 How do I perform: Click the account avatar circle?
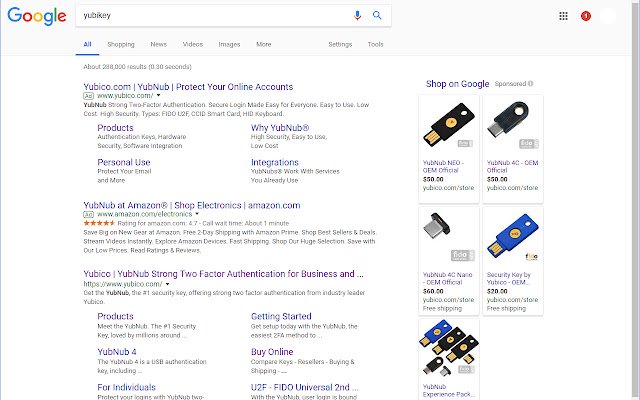608,16
